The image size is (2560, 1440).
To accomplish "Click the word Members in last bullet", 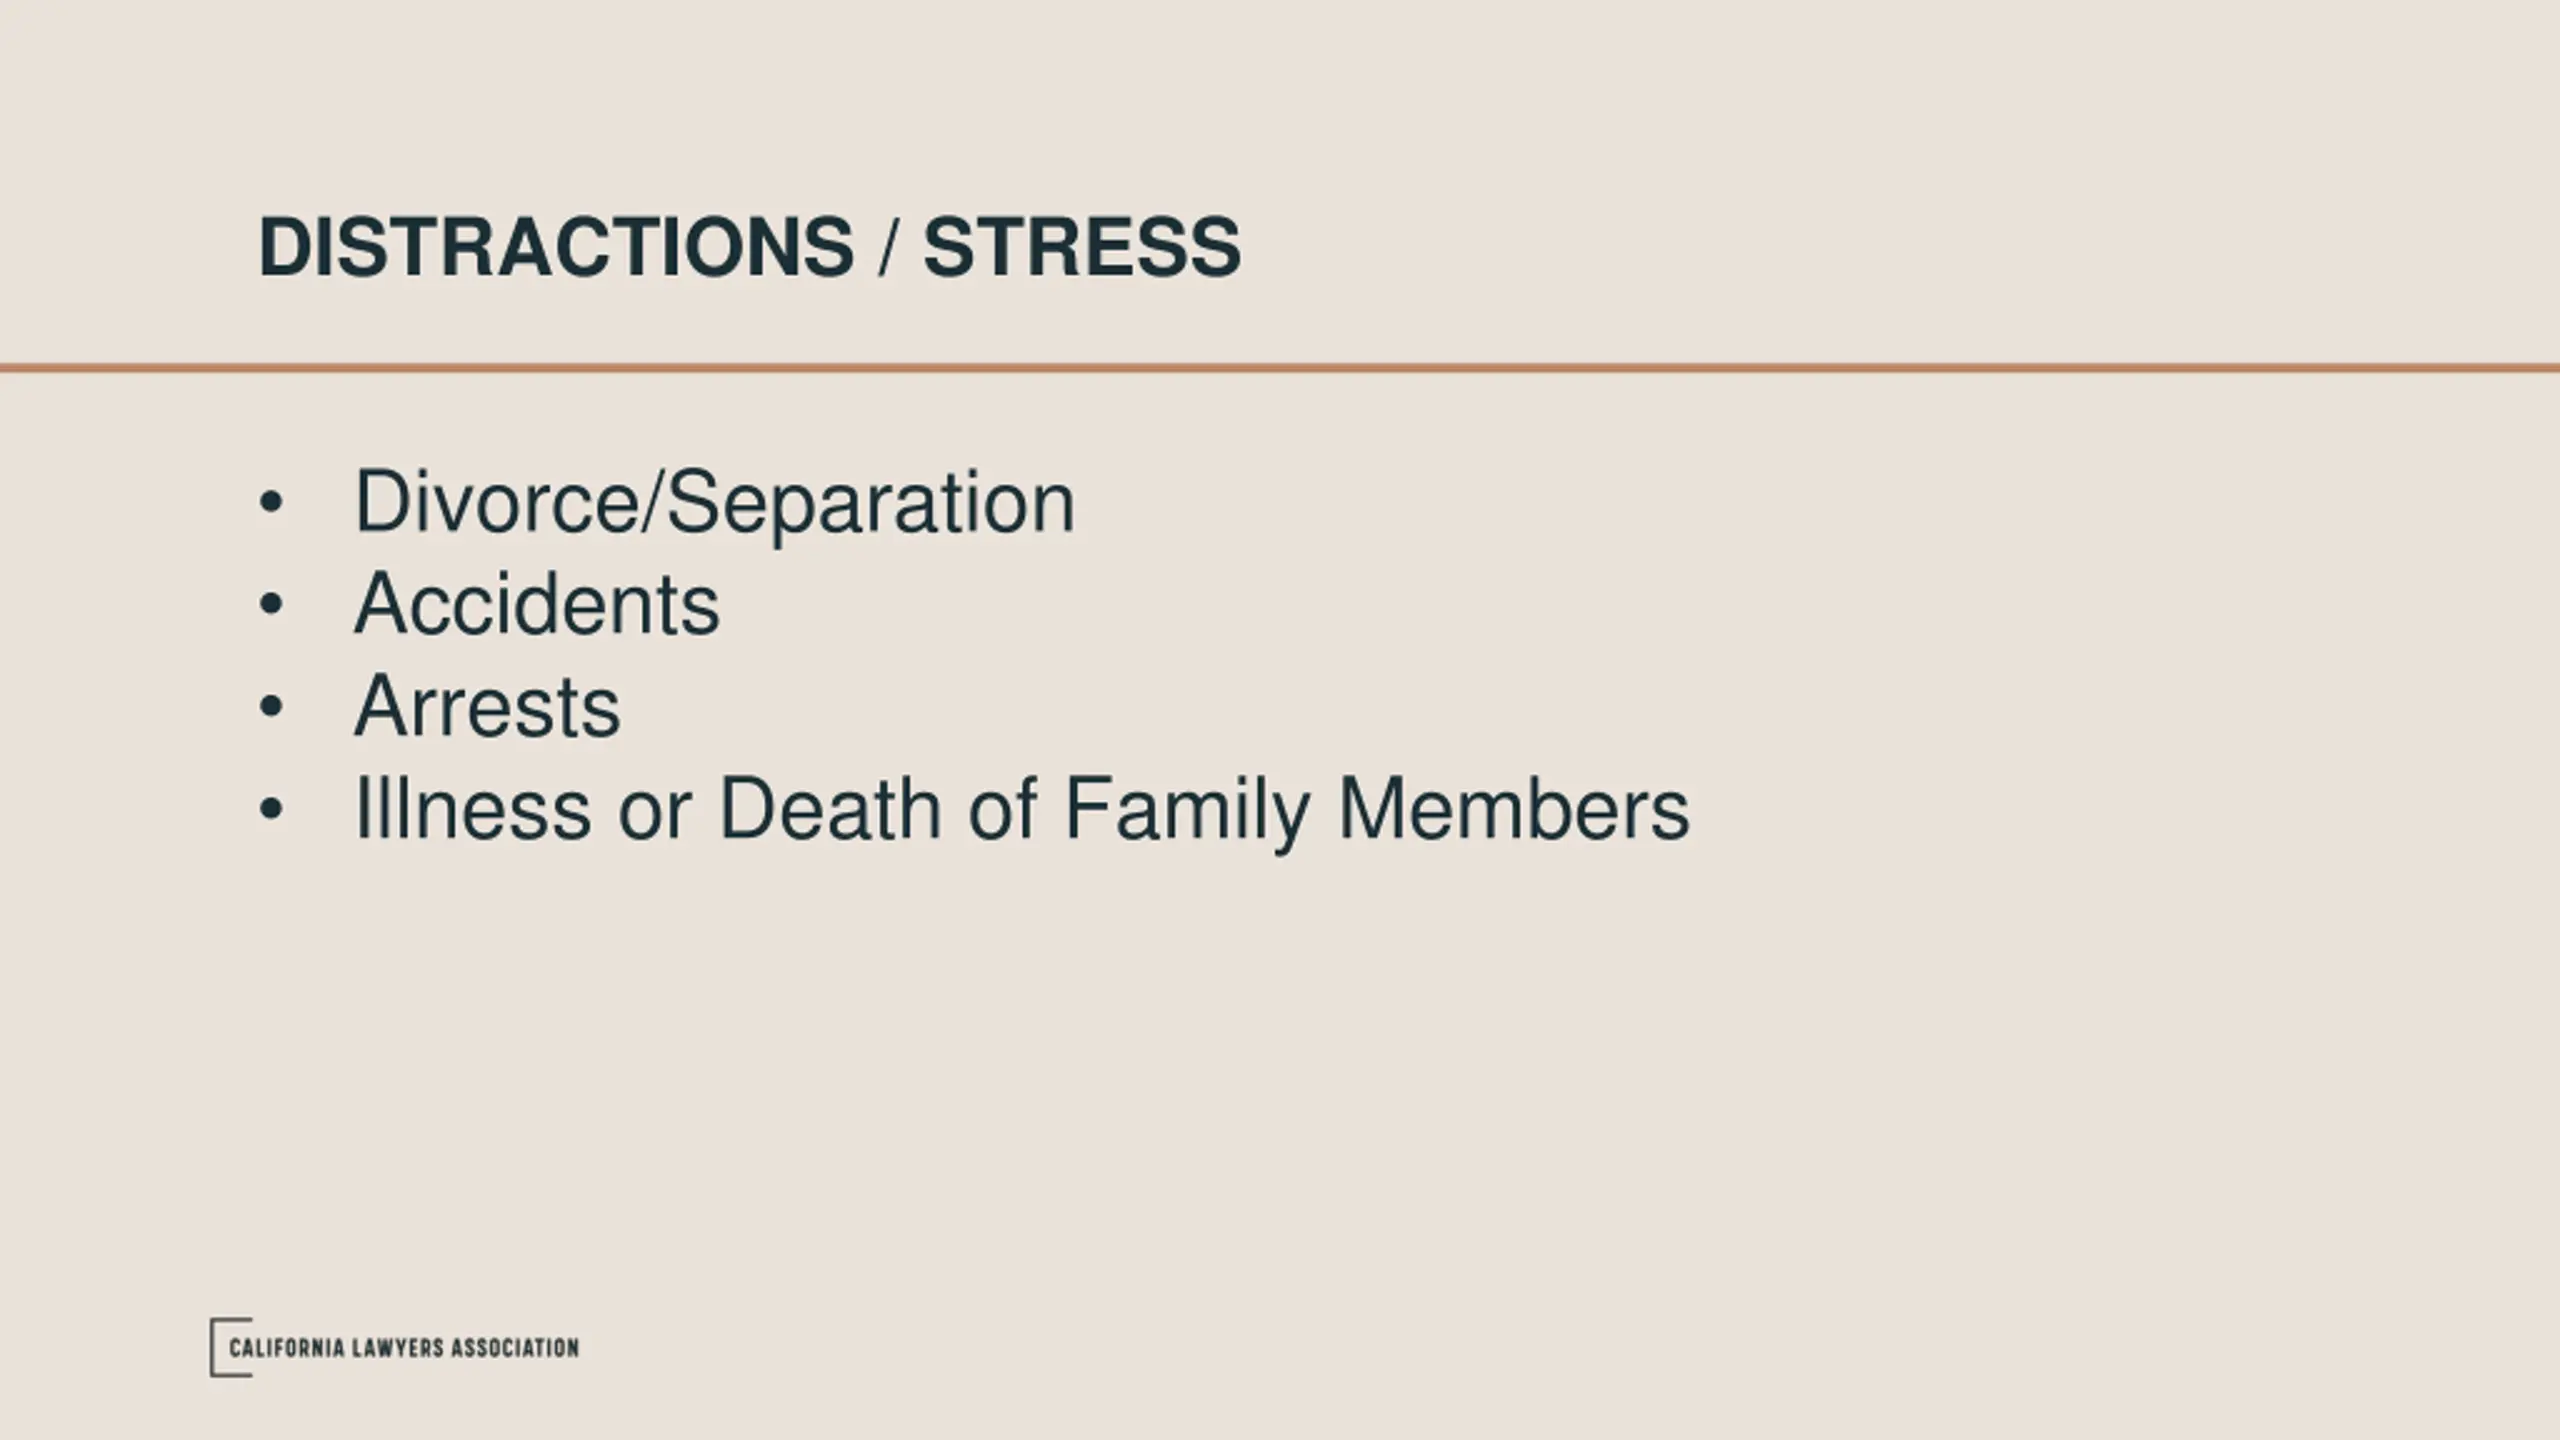I will pos(1514,808).
